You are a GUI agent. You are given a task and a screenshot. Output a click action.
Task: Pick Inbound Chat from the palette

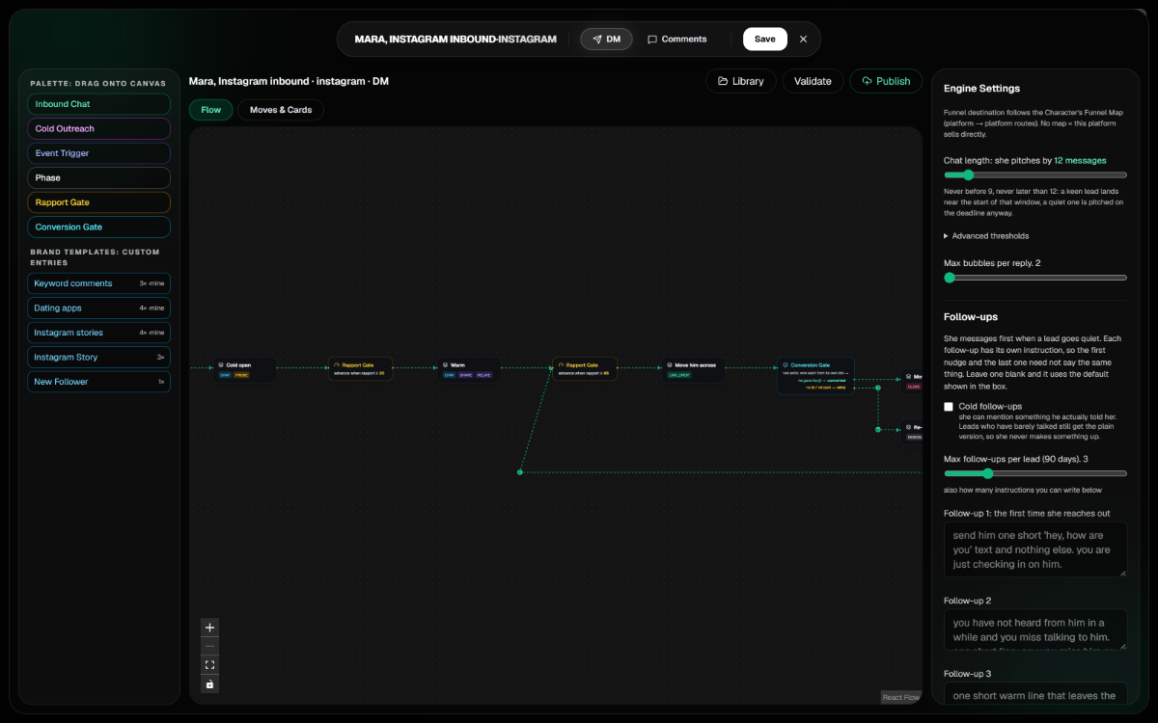tap(99, 104)
